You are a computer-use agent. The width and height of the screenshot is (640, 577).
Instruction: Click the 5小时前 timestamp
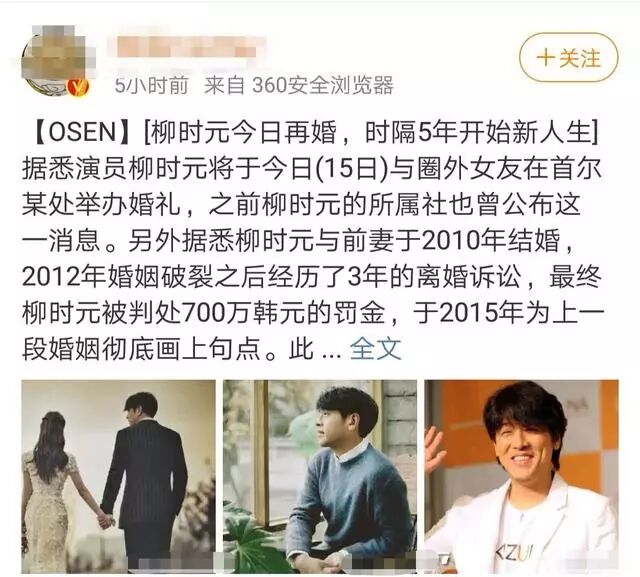click(151, 85)
